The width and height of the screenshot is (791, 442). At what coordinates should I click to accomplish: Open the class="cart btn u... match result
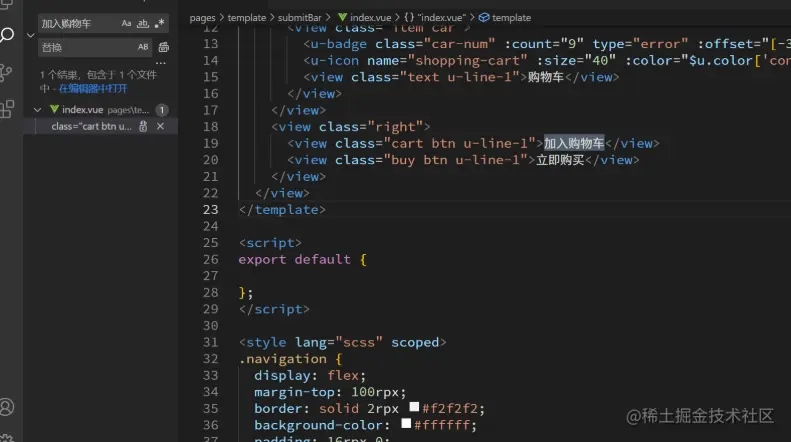point(91,126)
